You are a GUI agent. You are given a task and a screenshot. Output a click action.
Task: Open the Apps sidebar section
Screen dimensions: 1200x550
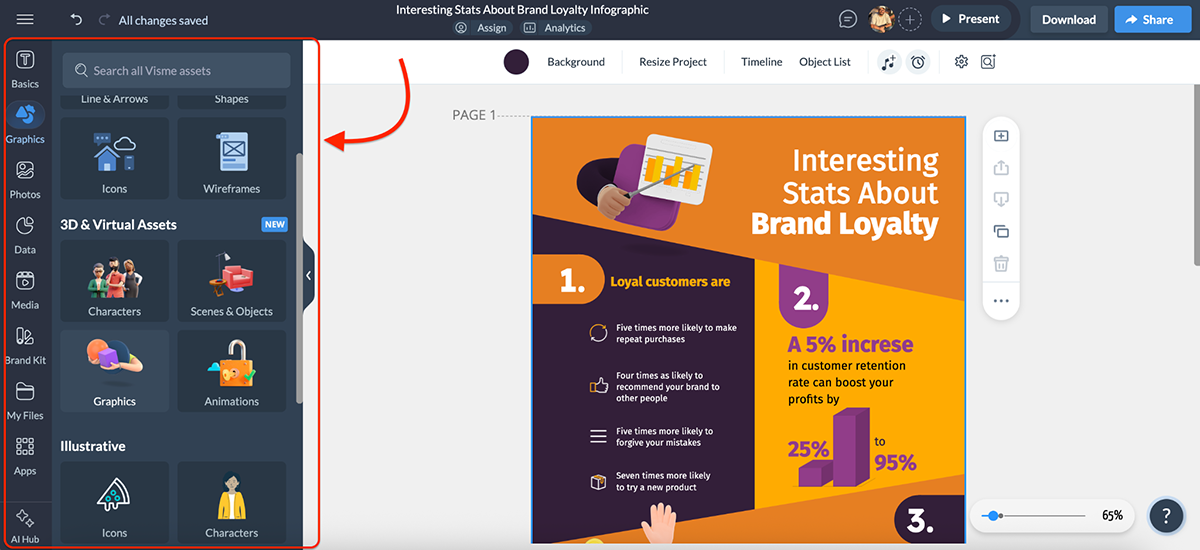click(26, 455)
